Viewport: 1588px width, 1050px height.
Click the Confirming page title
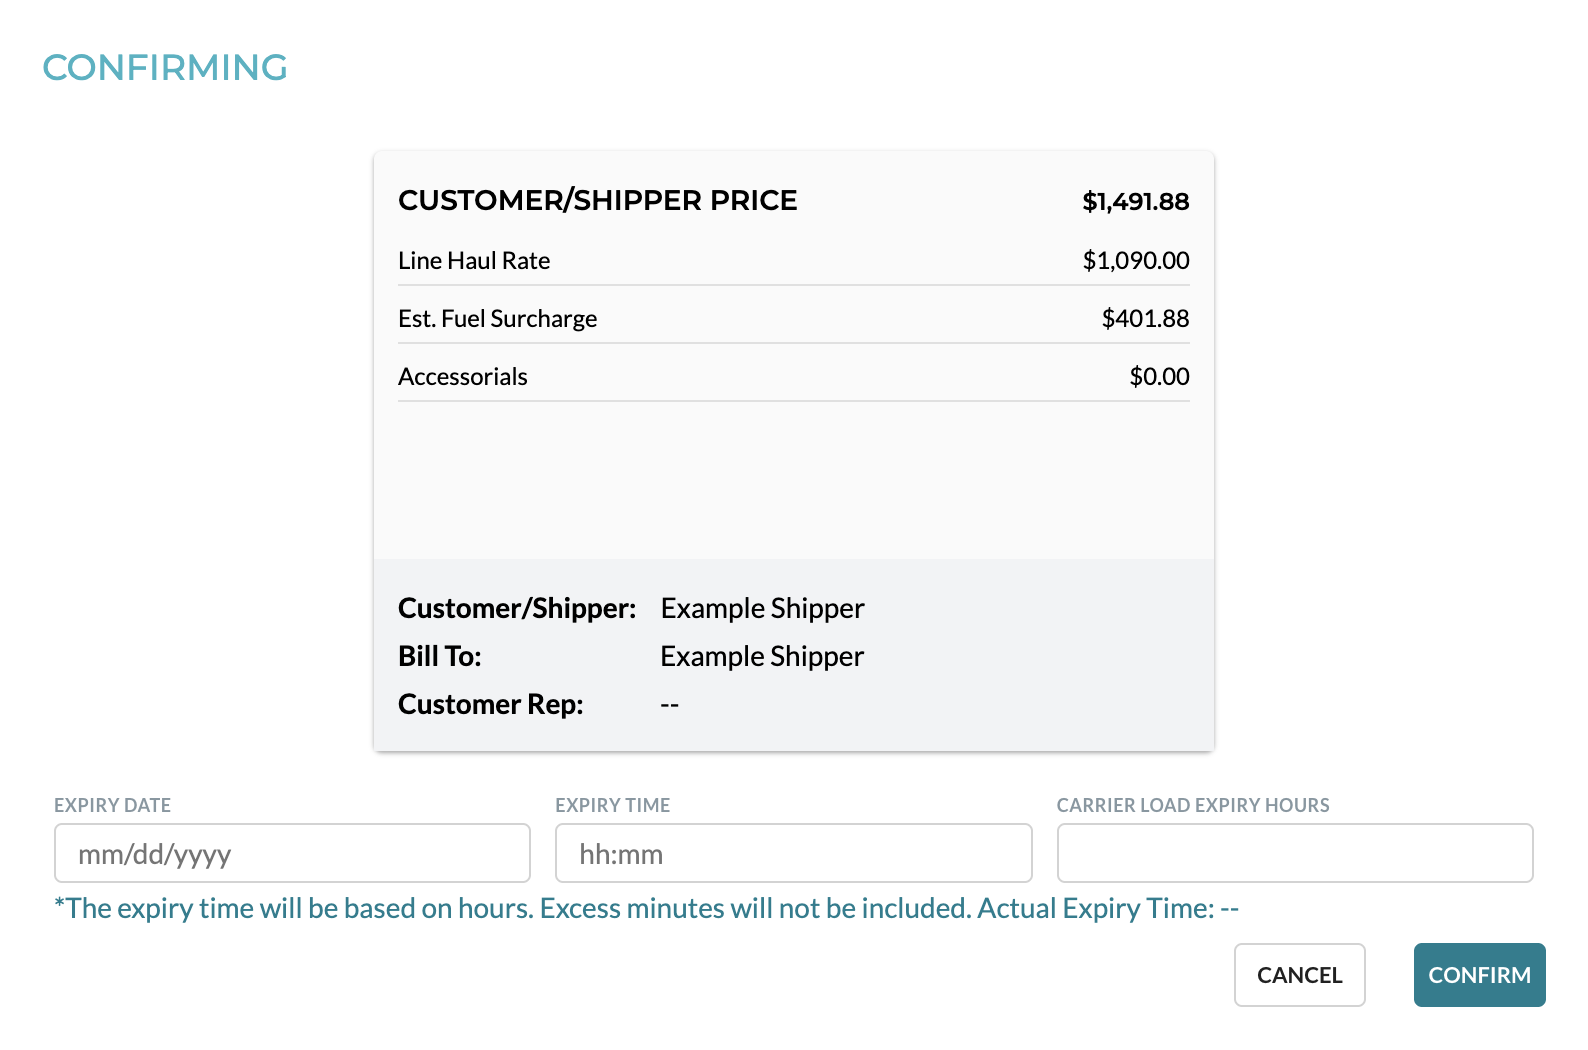tap(165, 68)
